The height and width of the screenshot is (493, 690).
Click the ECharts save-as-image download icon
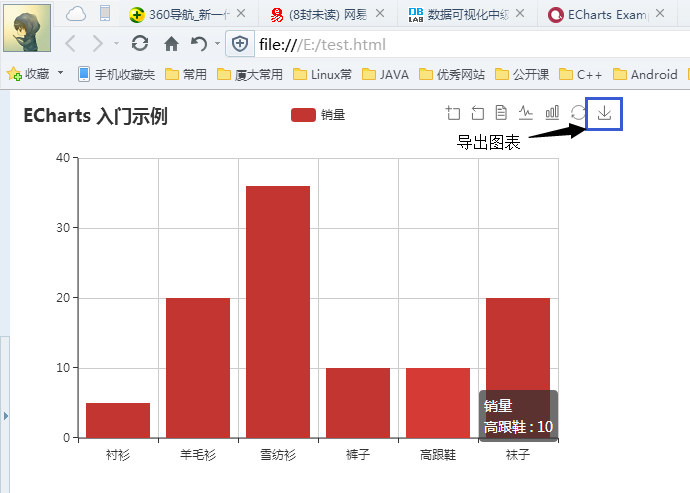click(604, 113)
